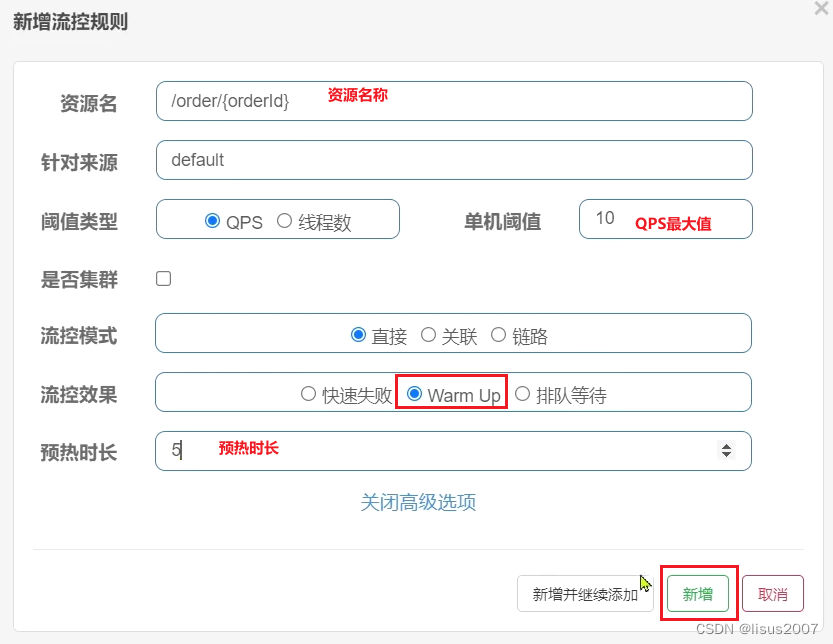Image resolution: width=833 pixels, height=644 pixels.
Task: Click the 新增 confirm button
Action: point(697,593)
